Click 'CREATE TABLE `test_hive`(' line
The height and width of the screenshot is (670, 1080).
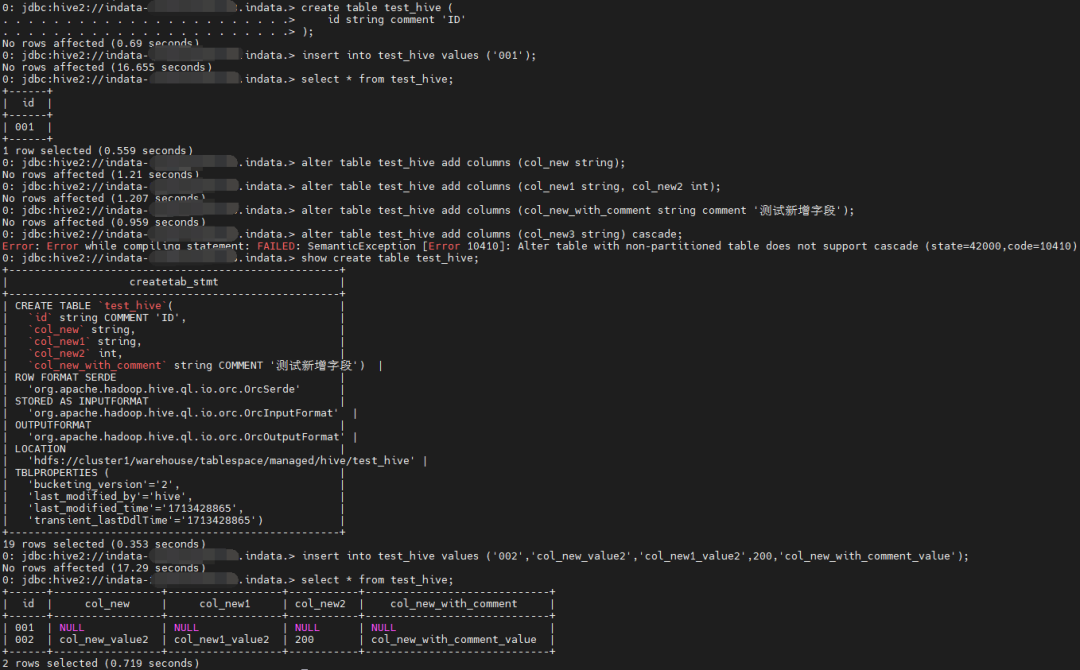pos(94,306)
